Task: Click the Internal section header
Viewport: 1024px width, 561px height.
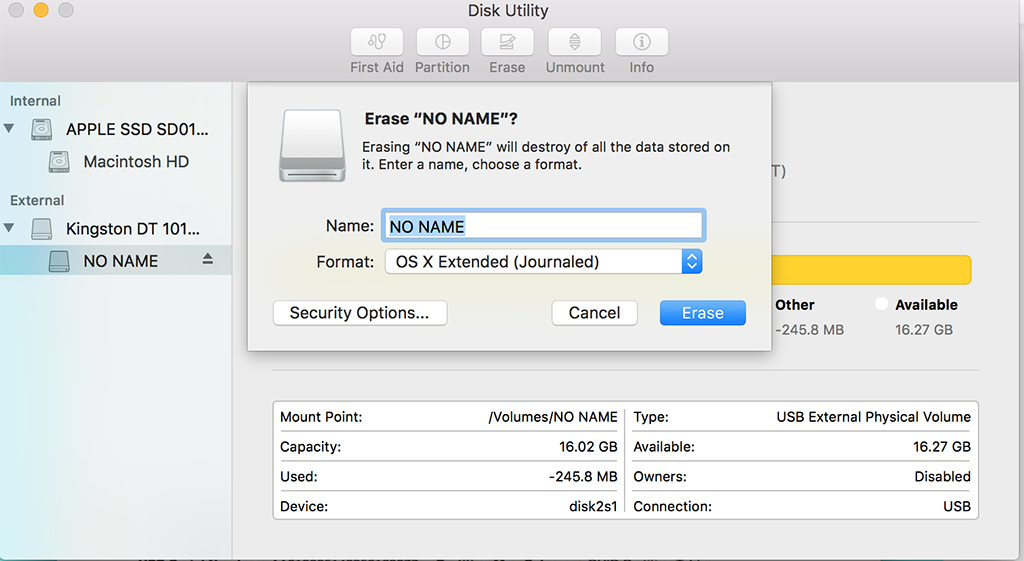Action: coord(35,101)
